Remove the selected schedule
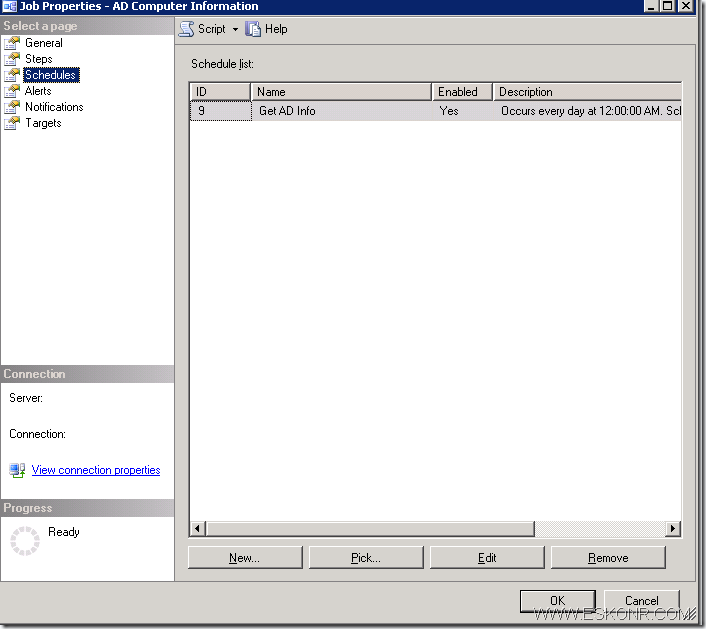Image resolution: width=706 pixels, height=629 pixels. pos(608,558)
